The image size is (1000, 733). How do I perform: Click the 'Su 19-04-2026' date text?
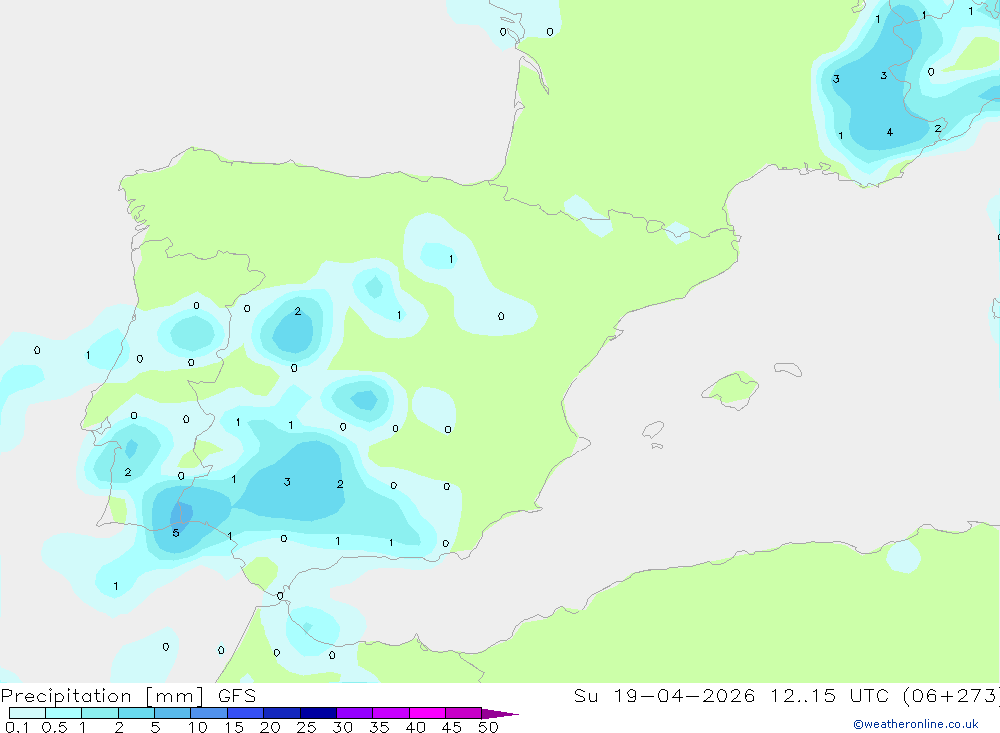665,696
